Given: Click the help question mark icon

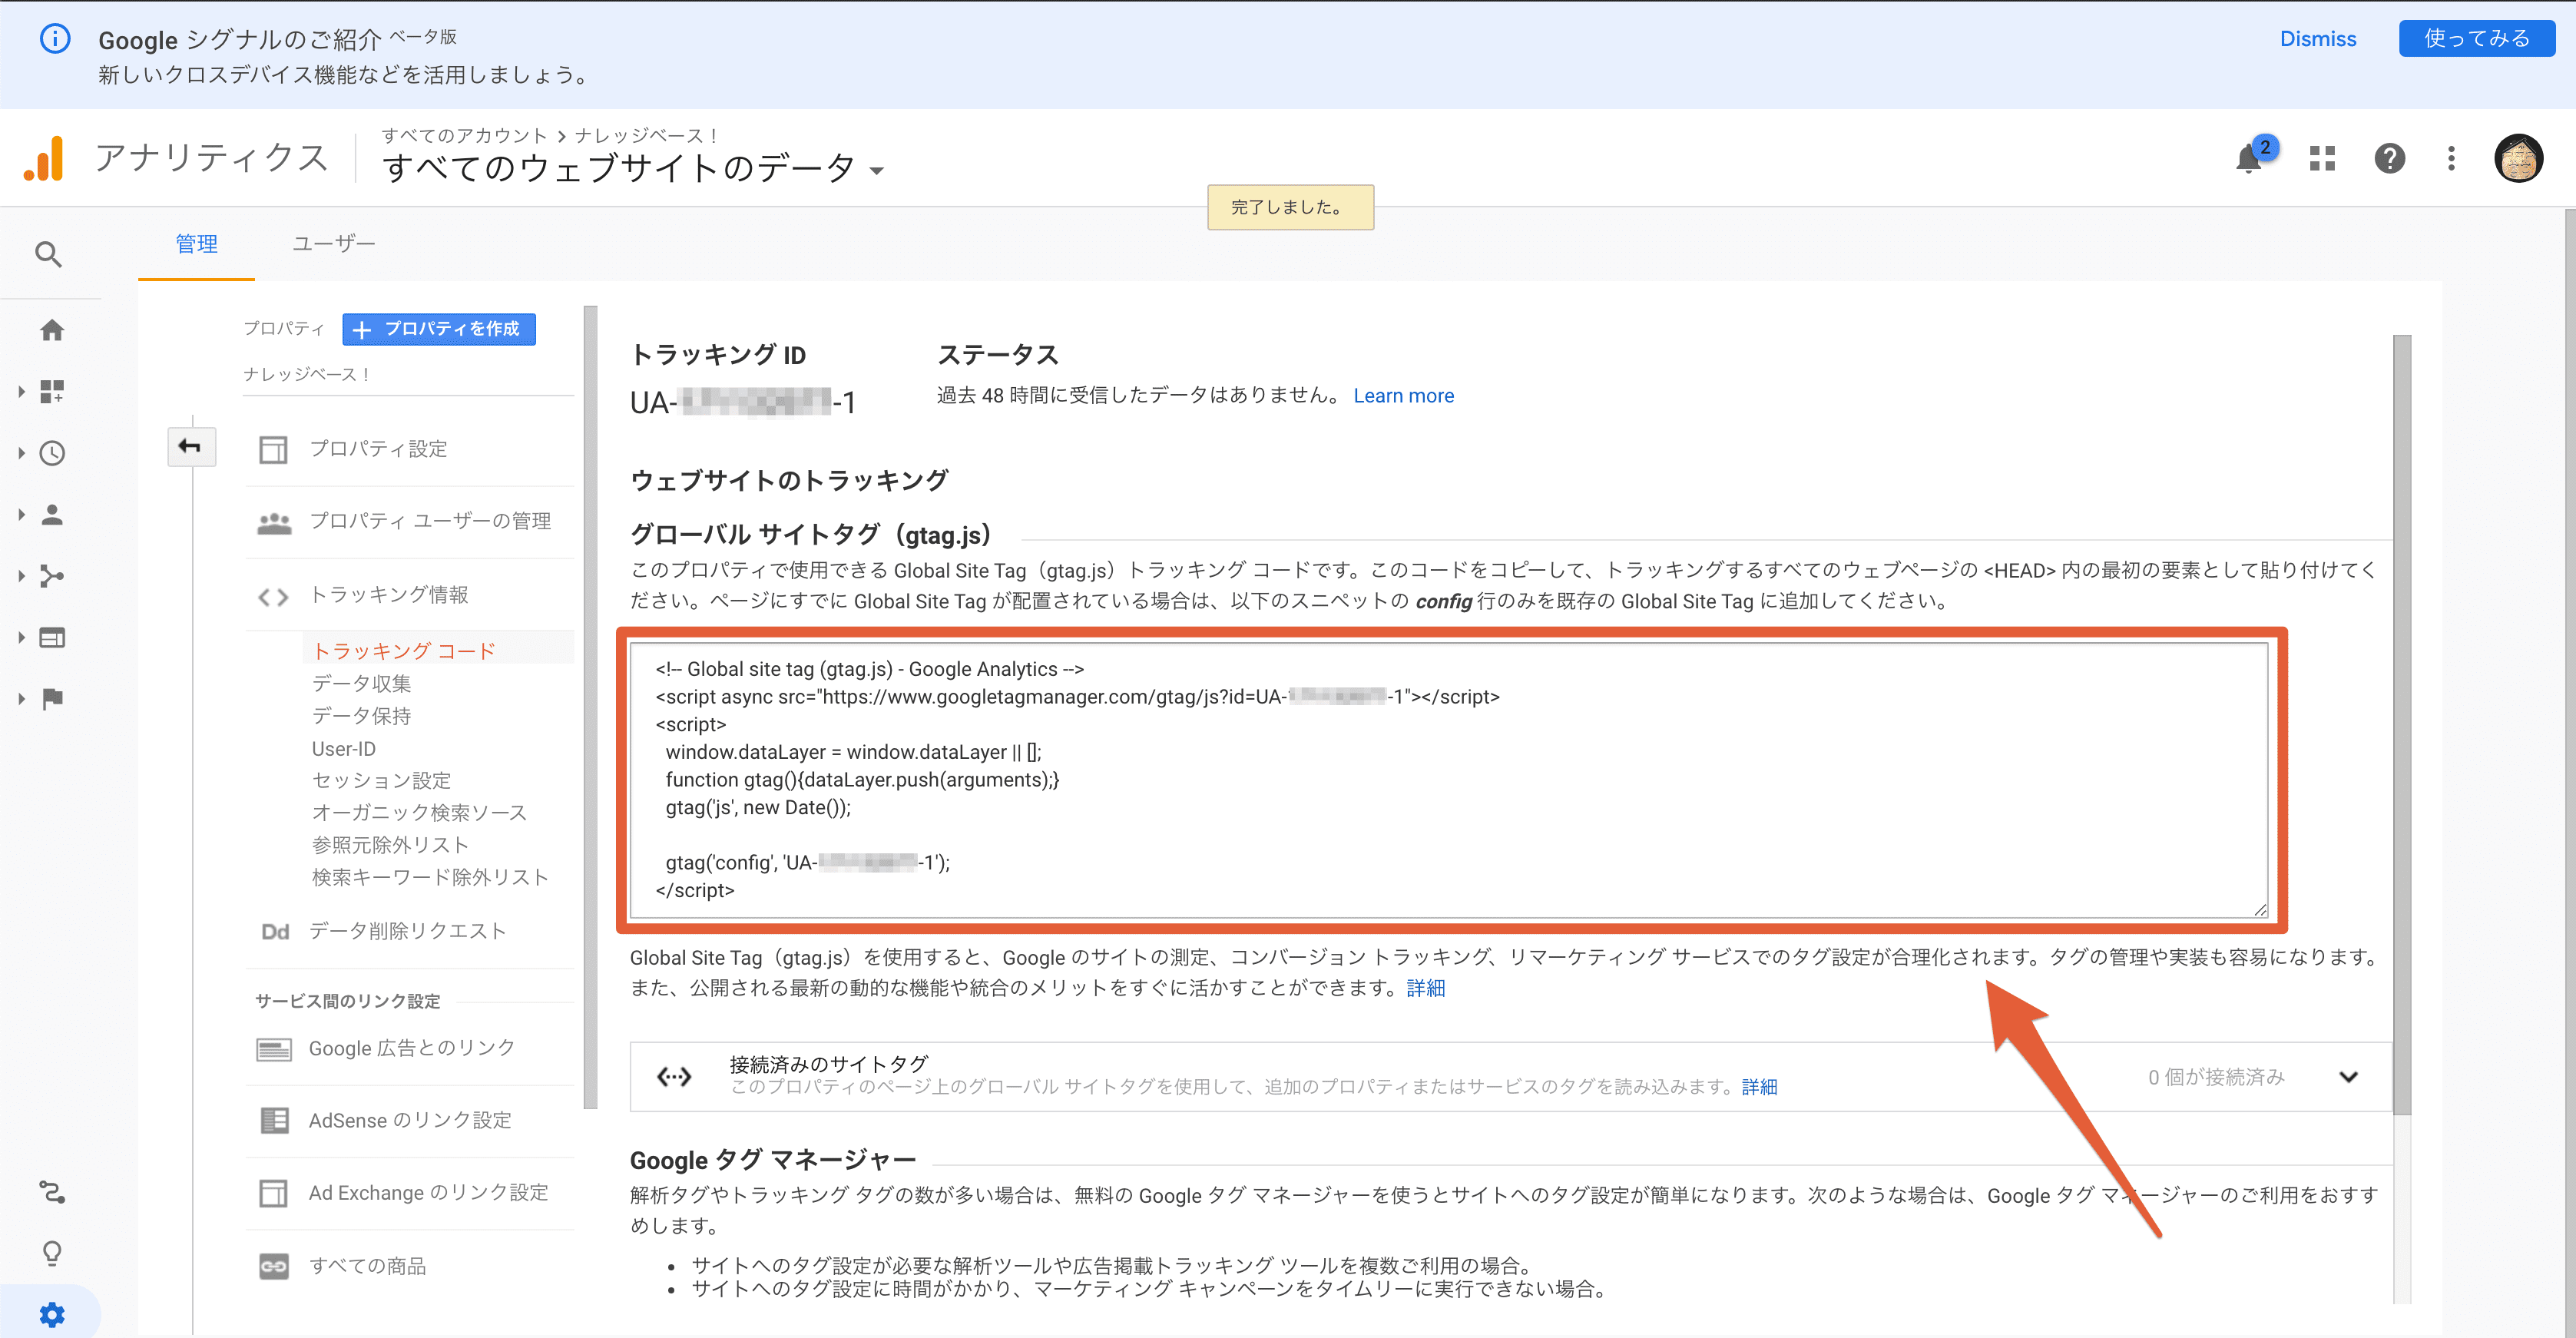Looking at the screenshot, I should [x=2389, y=159].
